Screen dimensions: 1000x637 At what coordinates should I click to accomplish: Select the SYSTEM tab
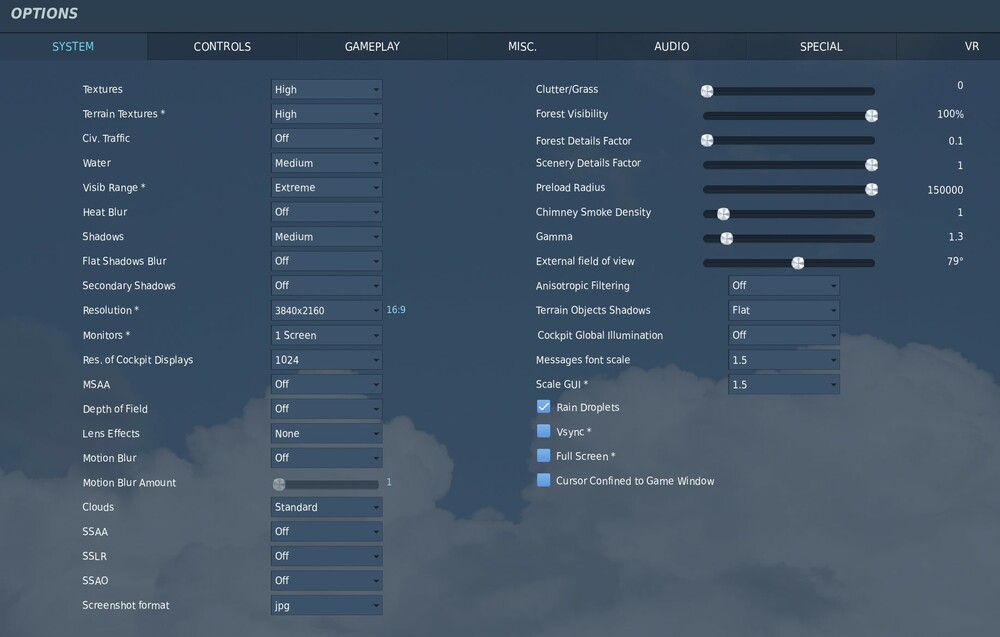click(x=73, y=47)
